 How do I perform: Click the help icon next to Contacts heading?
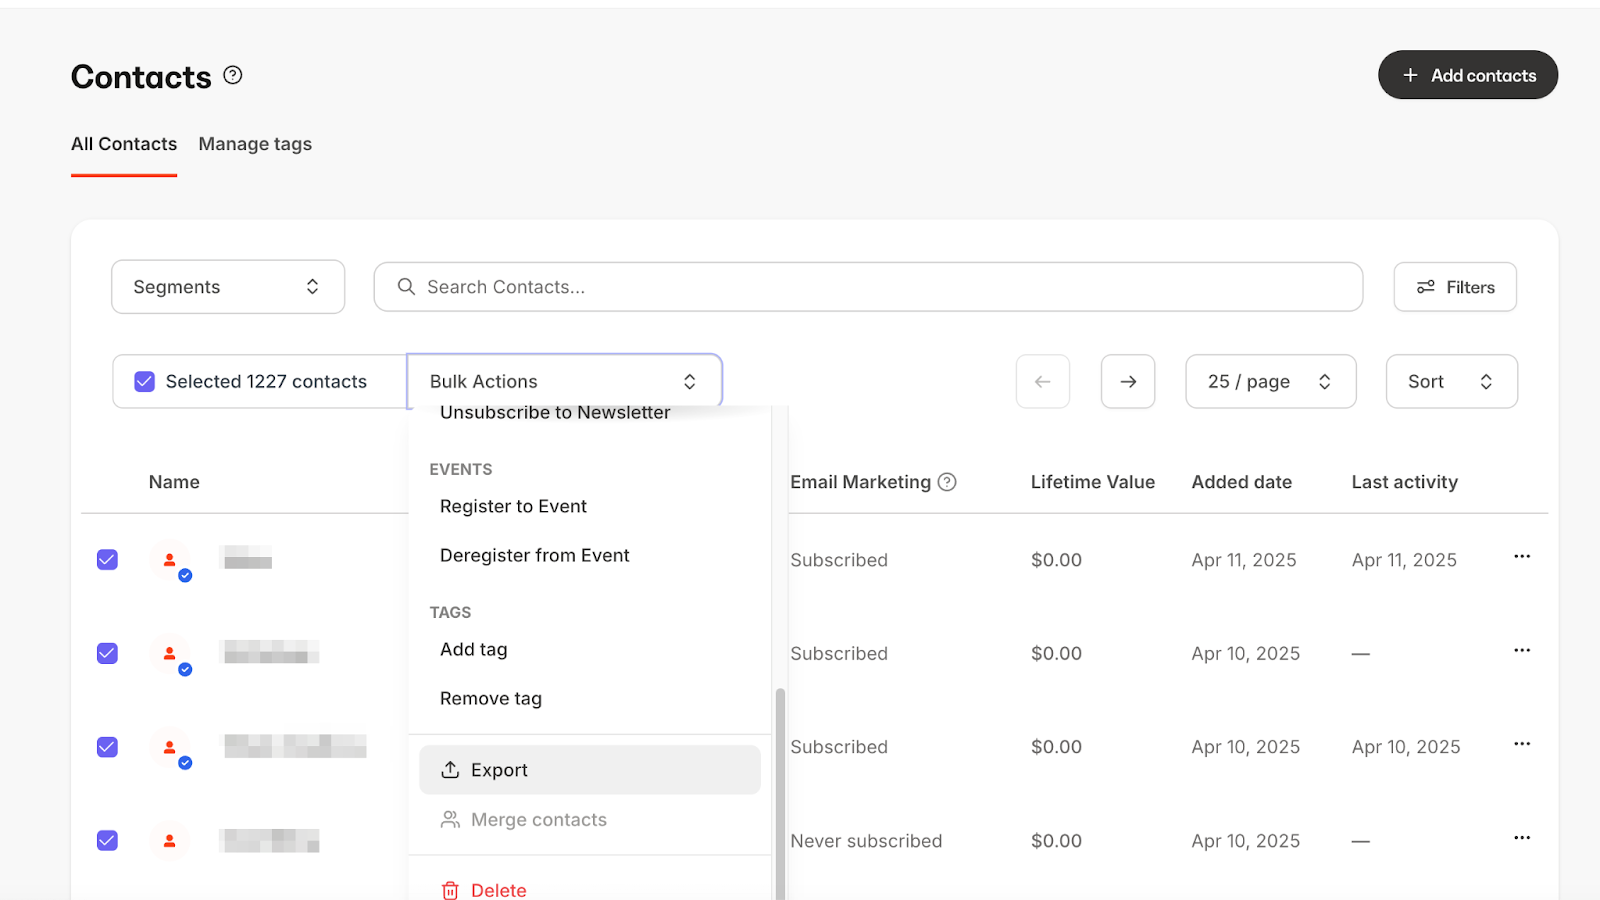(x=233, y=75)
